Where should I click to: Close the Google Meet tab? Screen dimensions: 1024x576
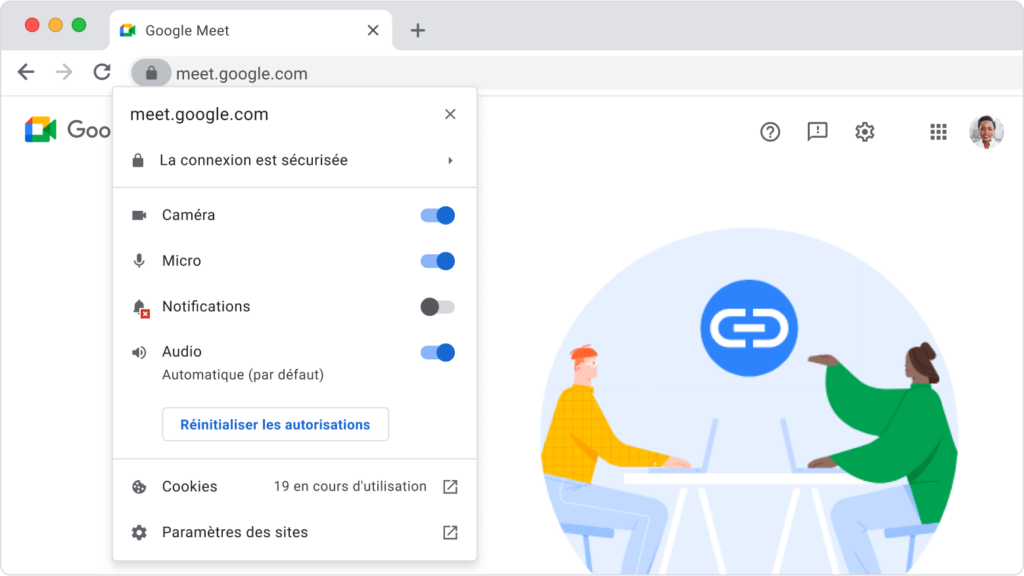[373, 31]
